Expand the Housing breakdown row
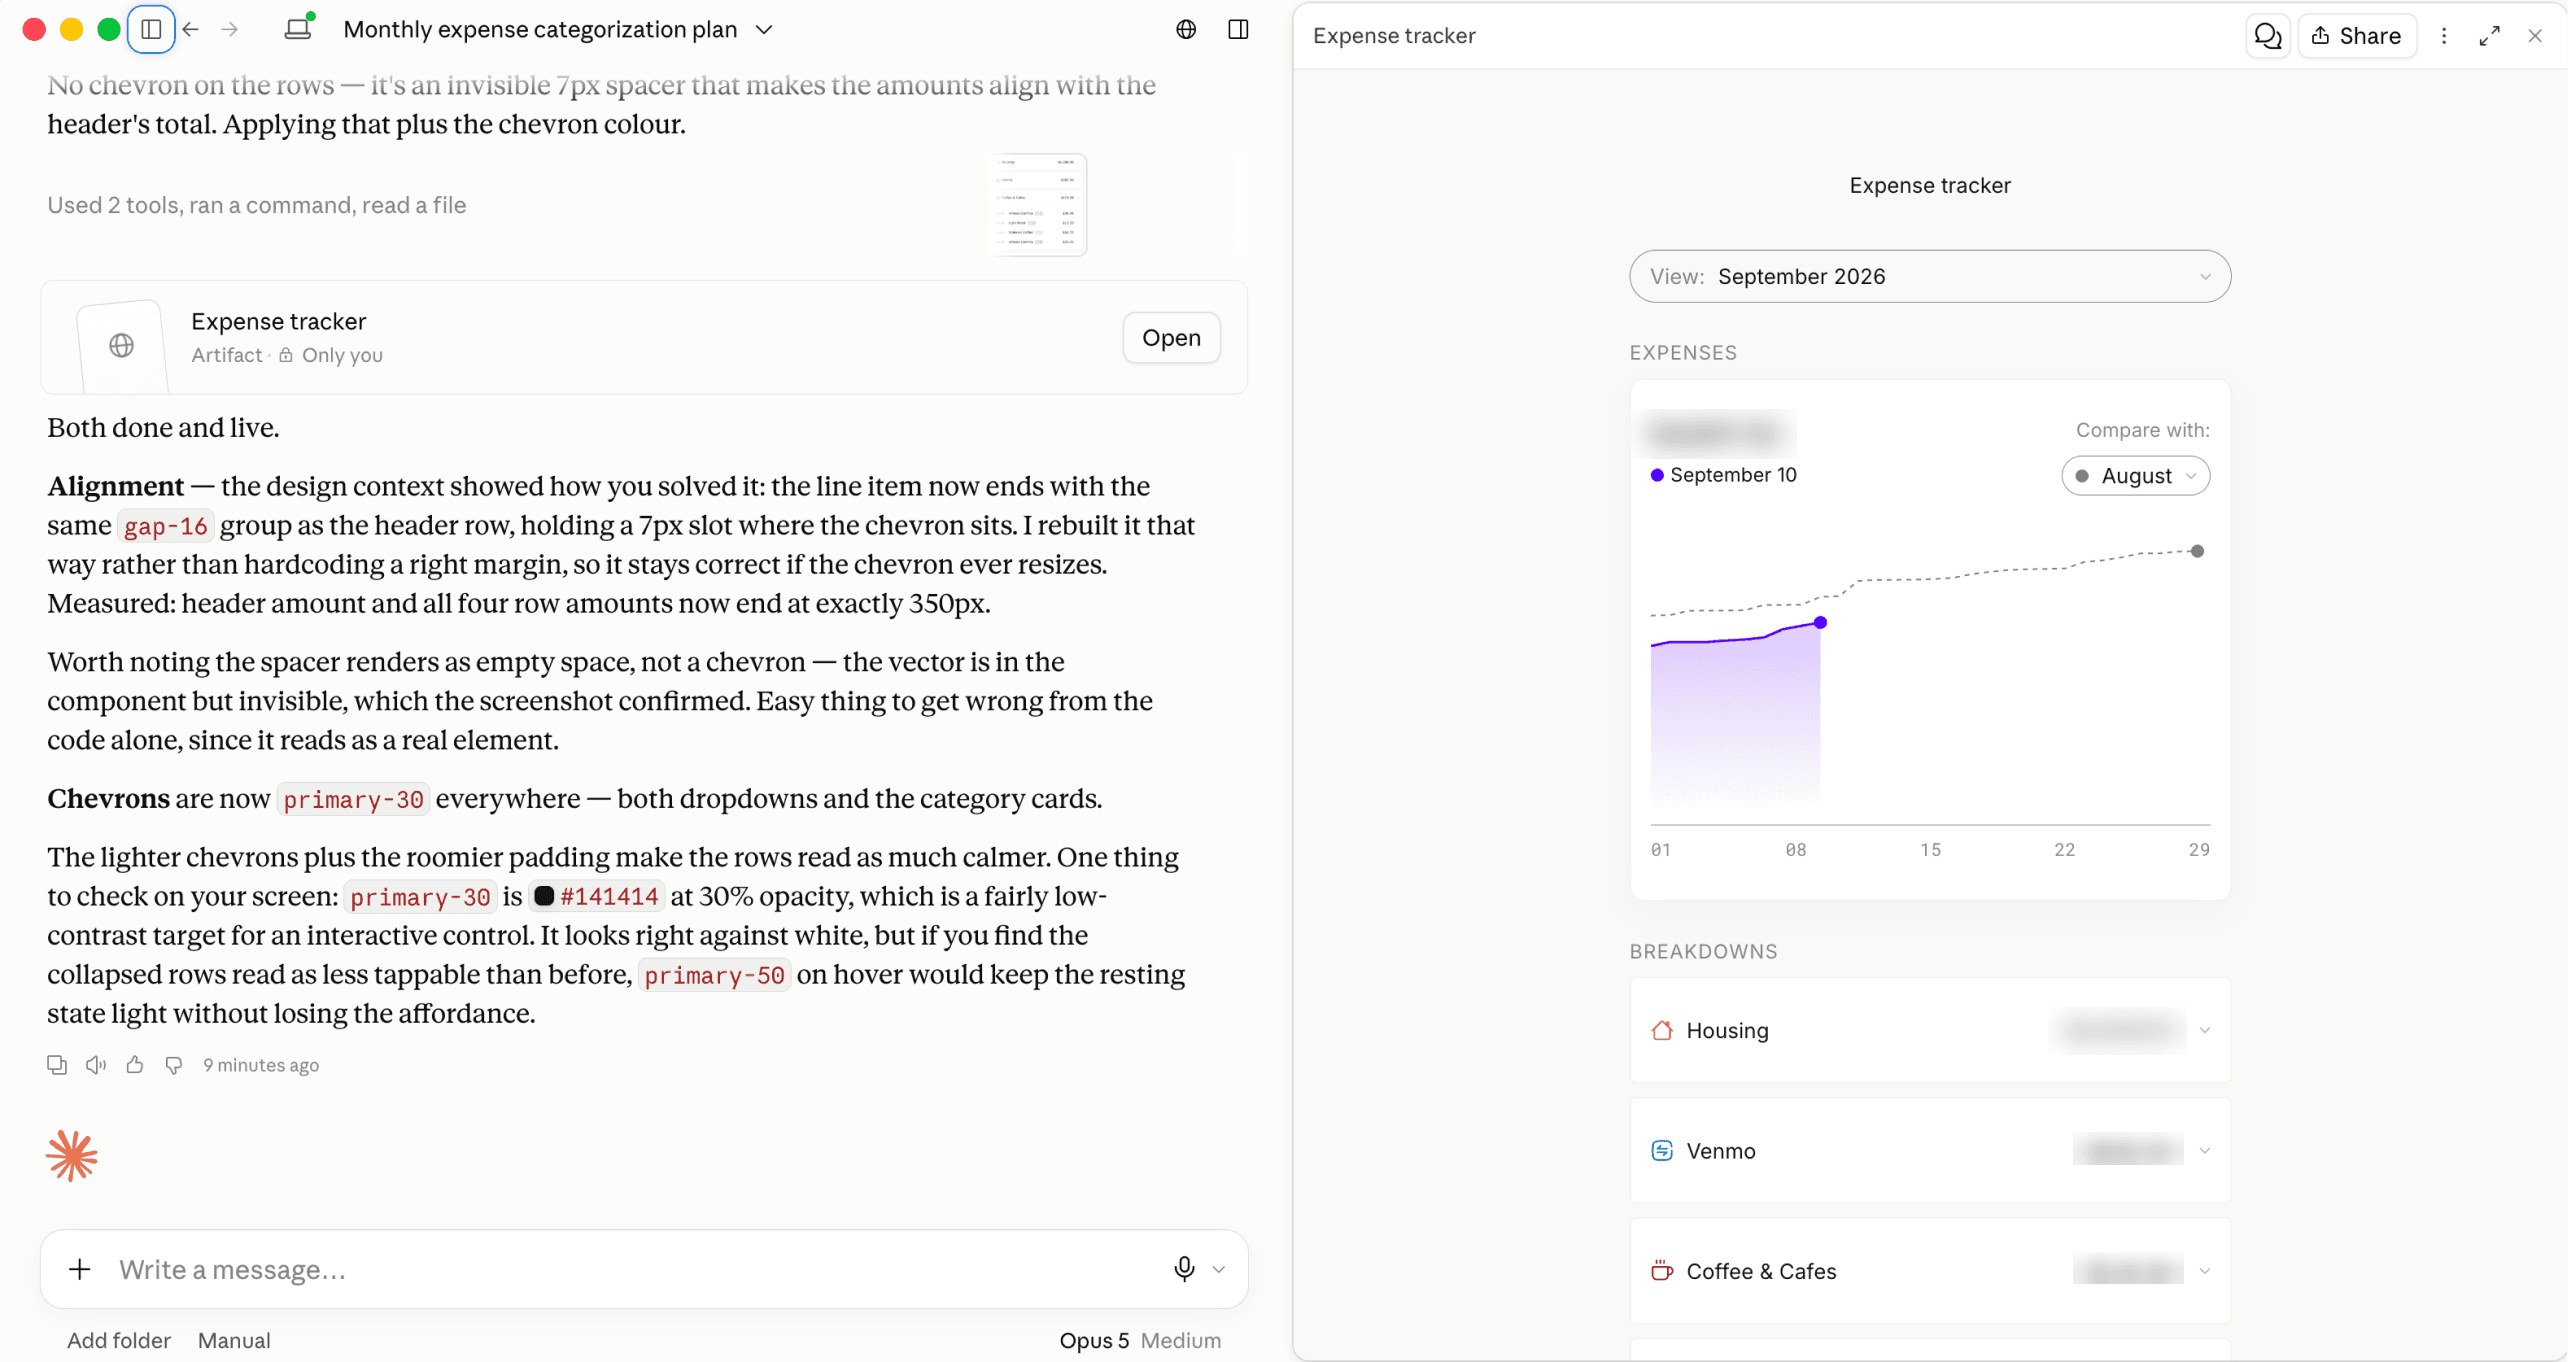Screen dimensions: 2568x1362 [x=1929, y=1030]
